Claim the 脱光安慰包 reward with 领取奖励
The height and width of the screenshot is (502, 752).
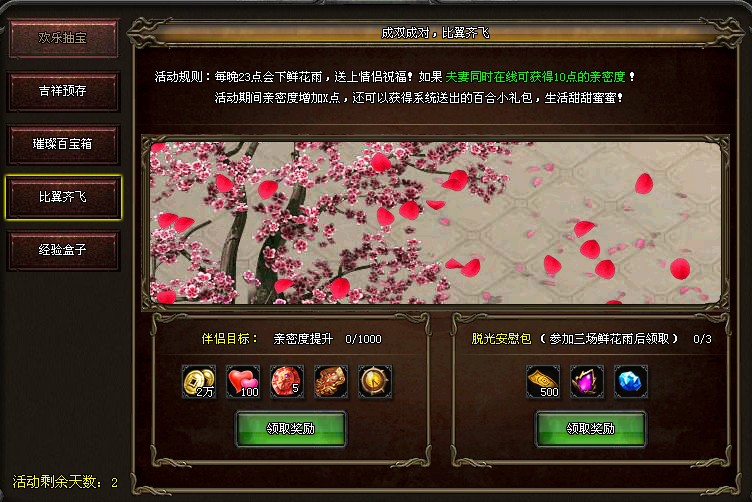click(x=591, y=428)
